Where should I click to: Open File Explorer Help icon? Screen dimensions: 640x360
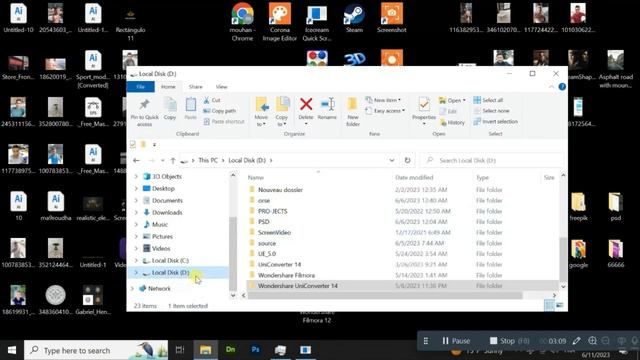562,87
